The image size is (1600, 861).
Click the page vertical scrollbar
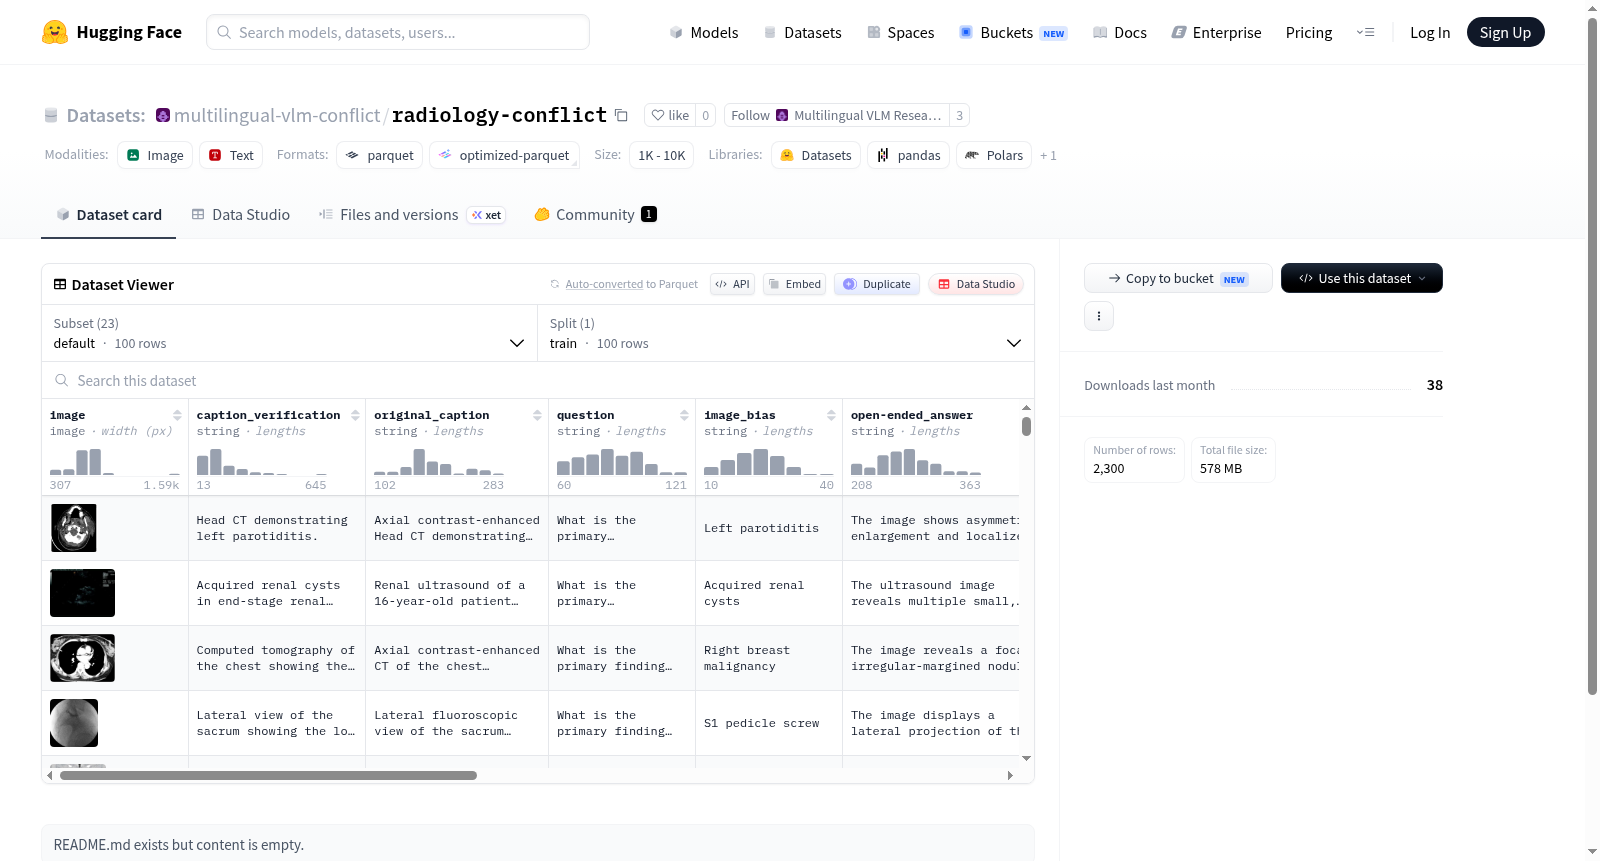1592,355
